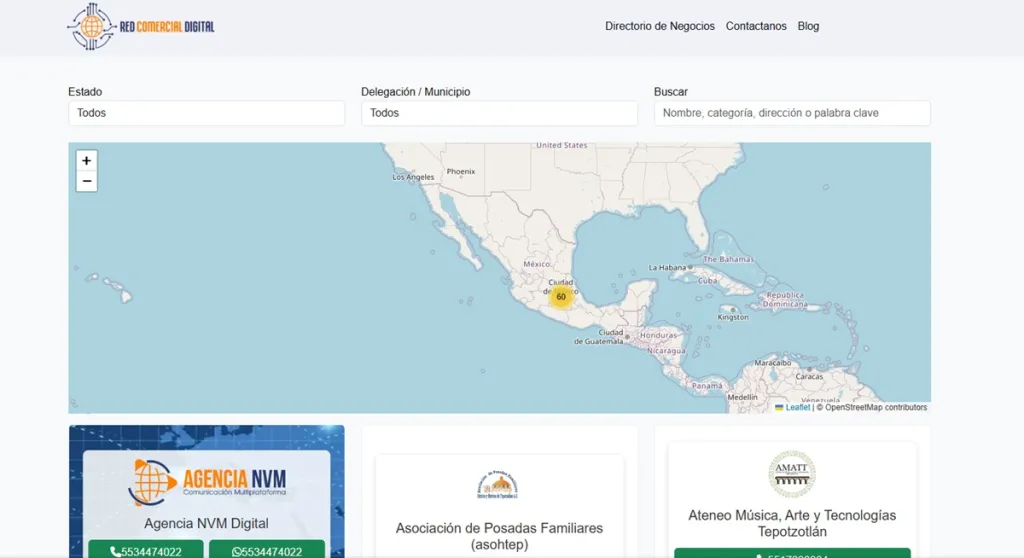Open the Estado dropdown

206,113
